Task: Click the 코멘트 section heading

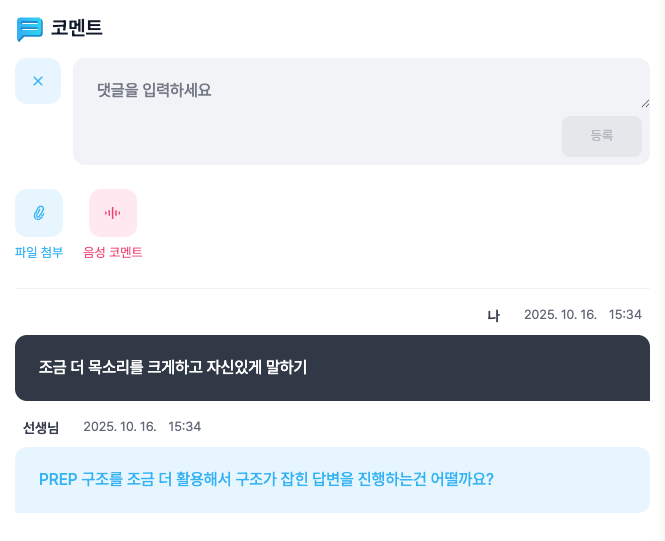Action: click(x=77, y=28)
